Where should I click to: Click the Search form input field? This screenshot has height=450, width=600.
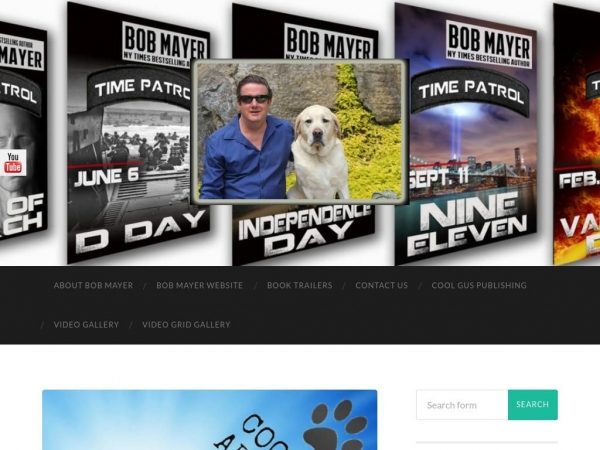coord(462,405)
